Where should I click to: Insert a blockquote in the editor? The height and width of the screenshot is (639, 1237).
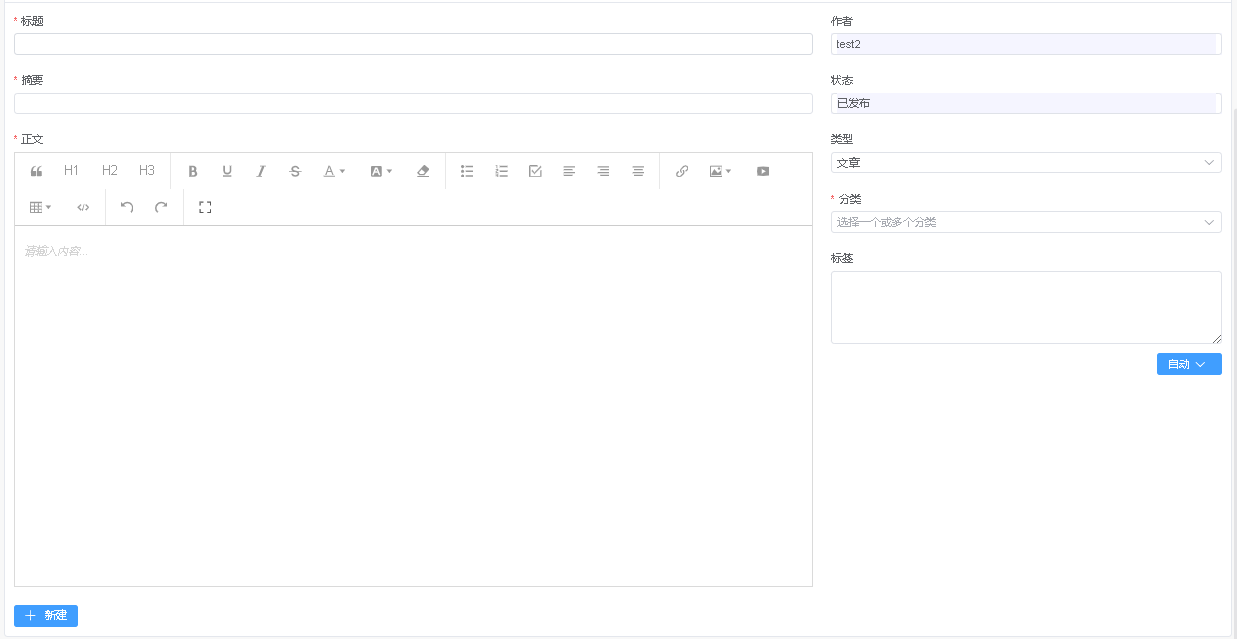click(36, 170)
